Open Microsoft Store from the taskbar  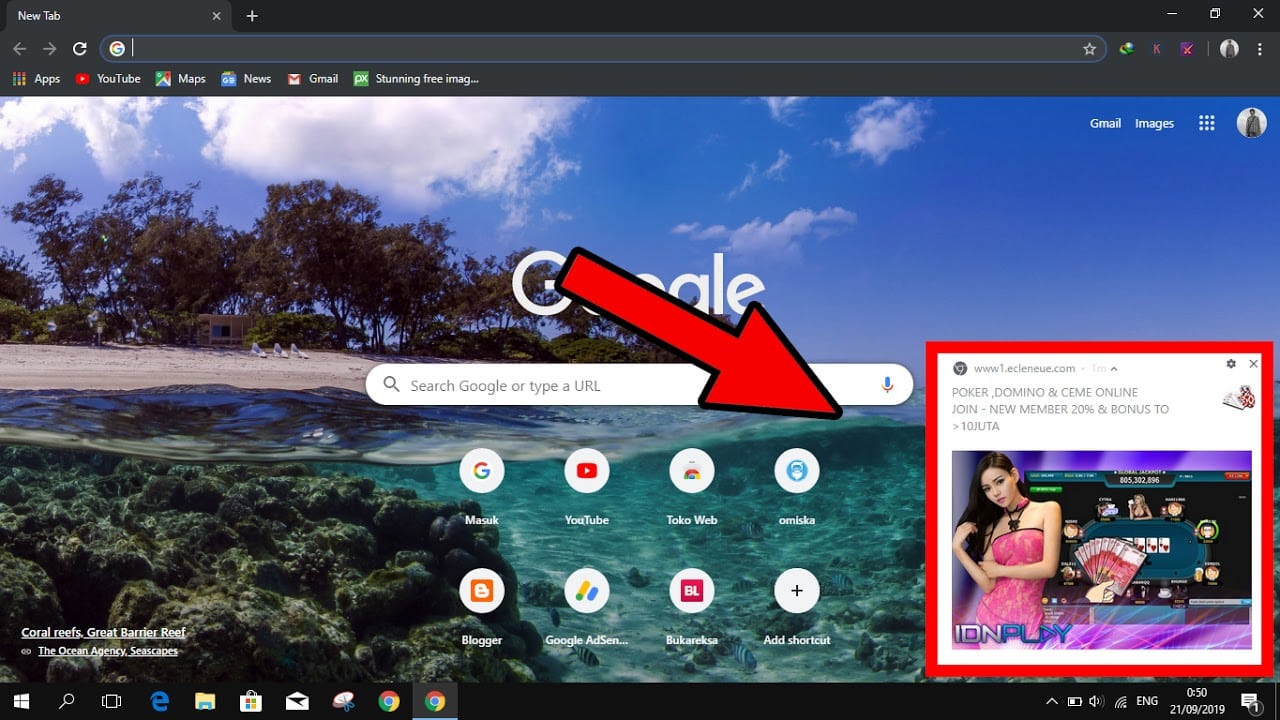click(x=251, y=702)
